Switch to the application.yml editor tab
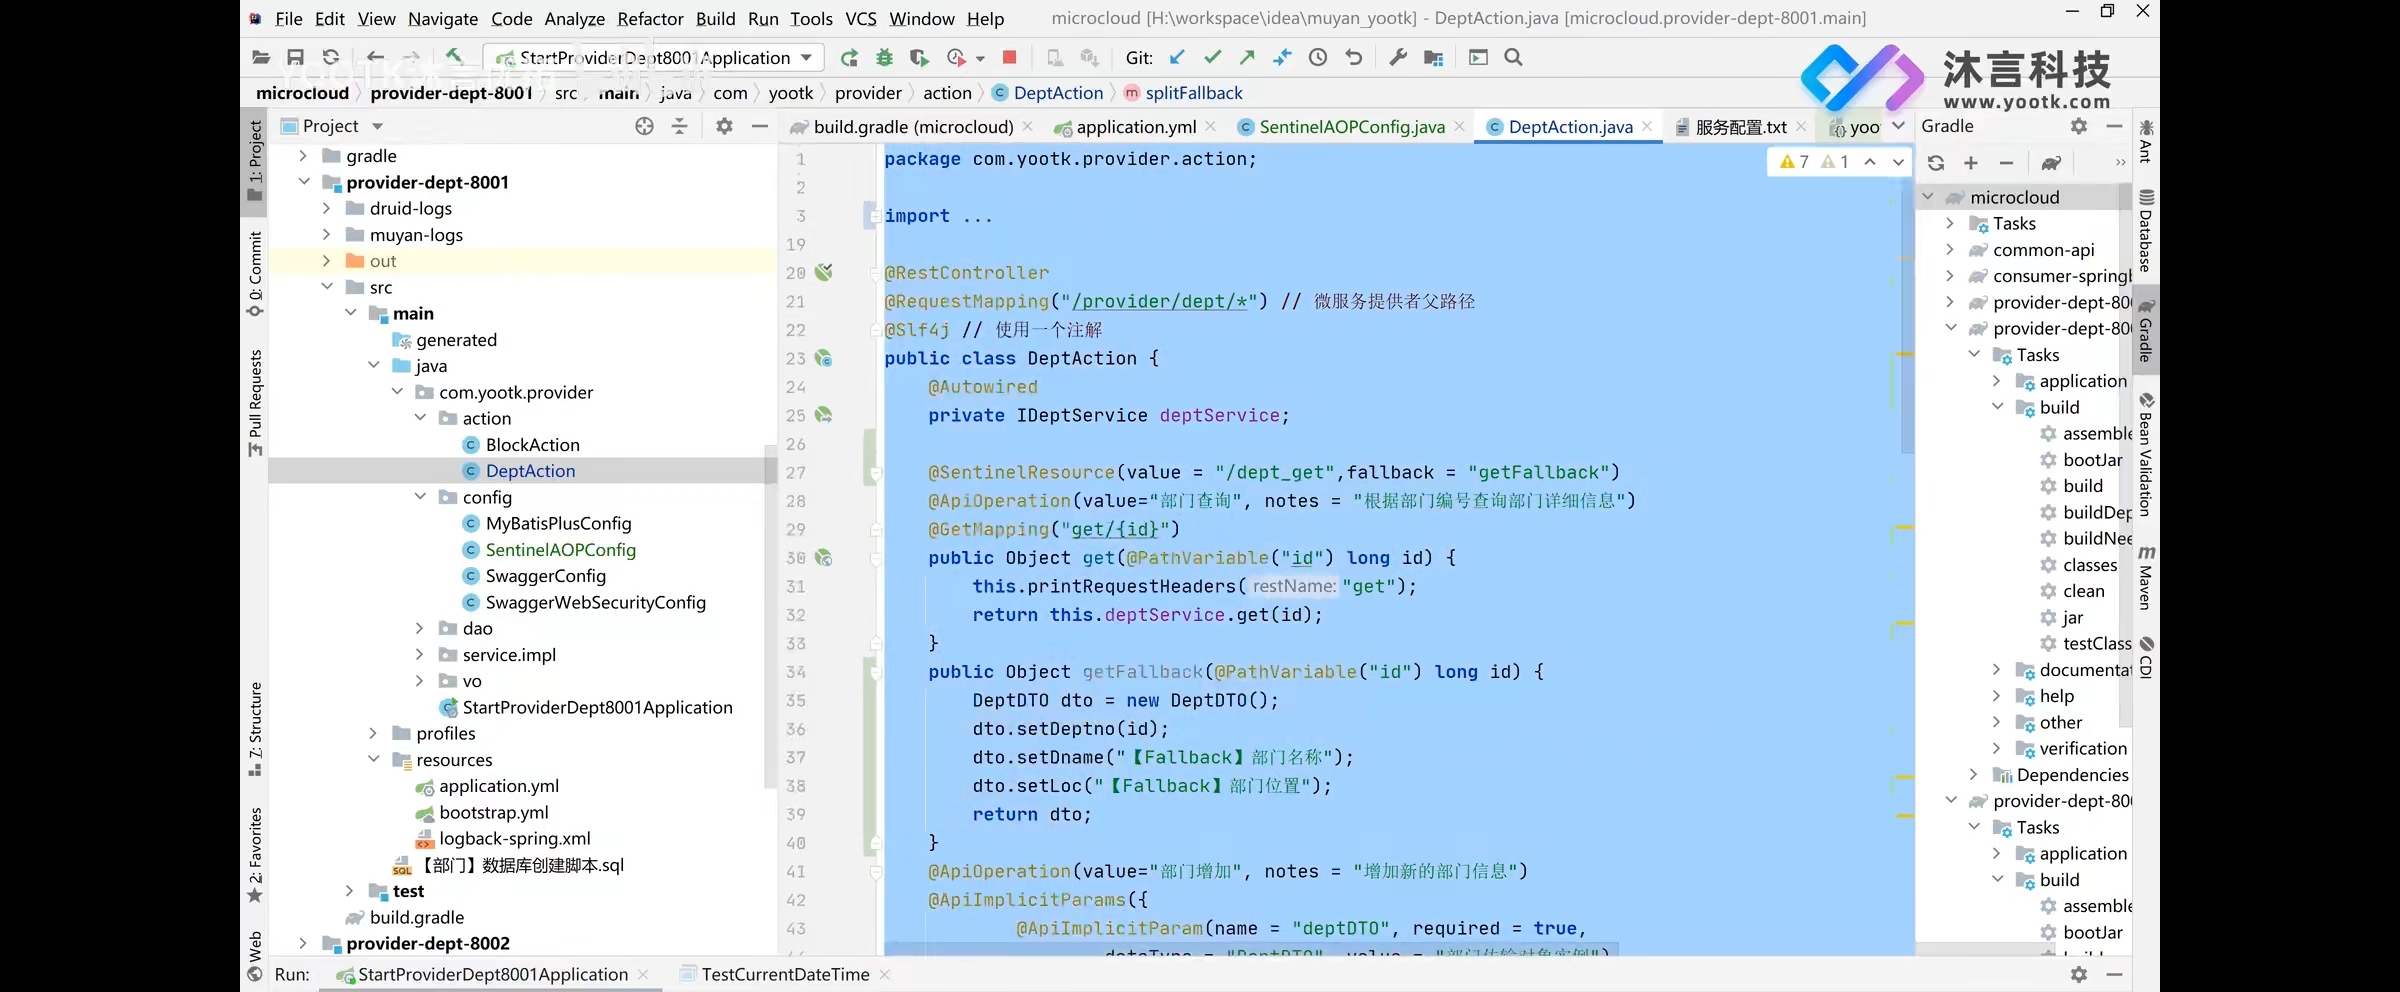Image resolution: width=2400 pixels, height=992 pixels. click(x=1136, y=127)
